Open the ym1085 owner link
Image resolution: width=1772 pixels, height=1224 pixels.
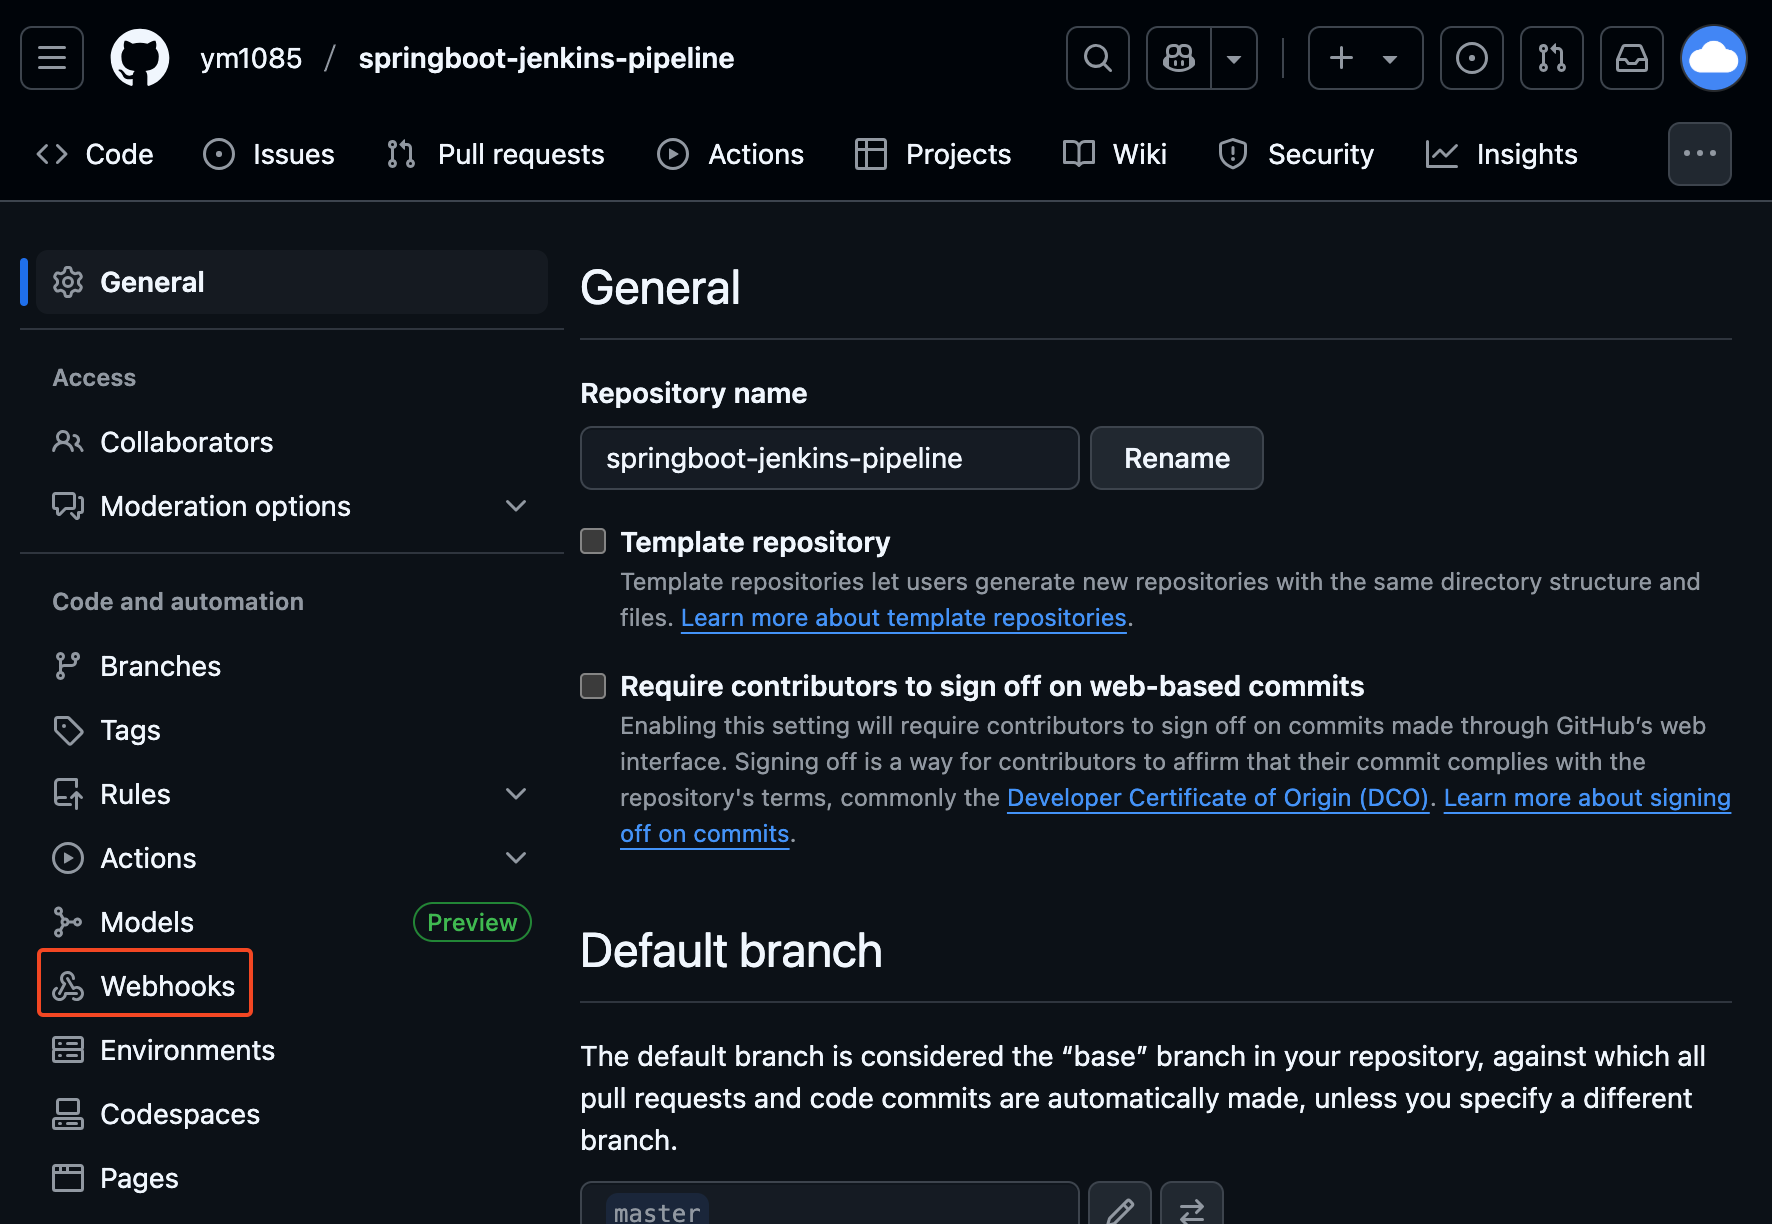pos(251,58)
